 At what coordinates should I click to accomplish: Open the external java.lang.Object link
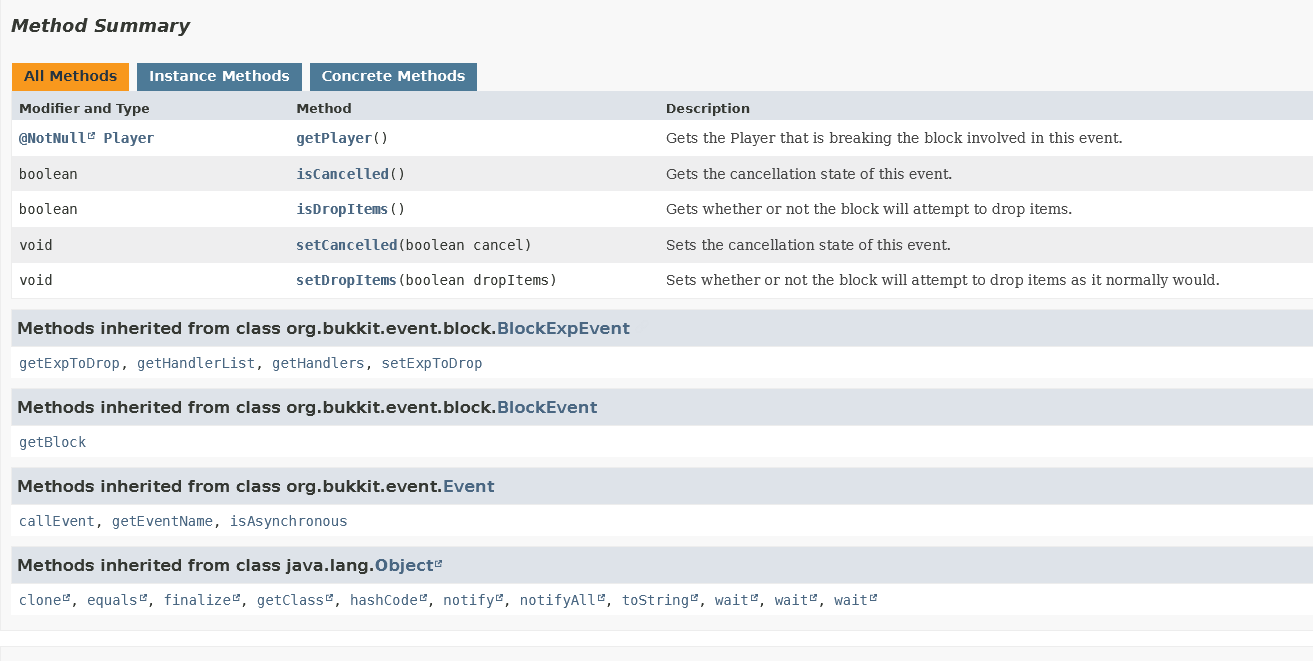click(x=404, y=565)
